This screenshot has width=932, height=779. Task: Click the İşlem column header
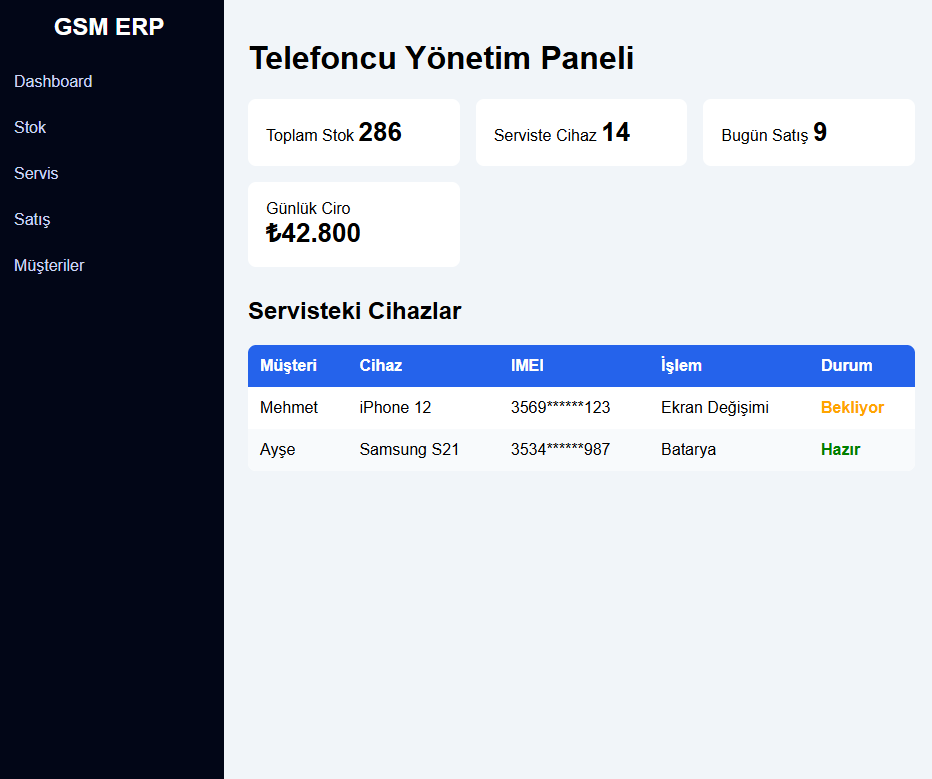click(x=681, y=366)
